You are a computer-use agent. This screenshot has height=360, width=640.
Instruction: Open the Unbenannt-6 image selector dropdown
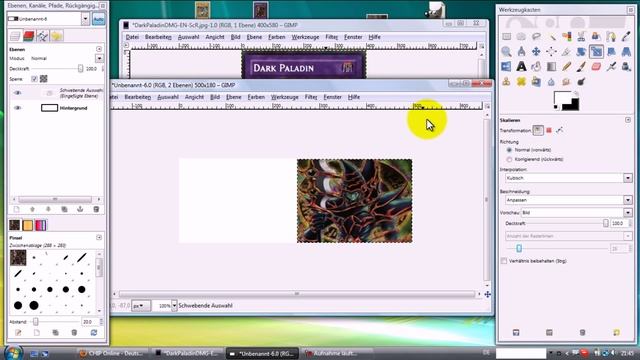pyautogui.click(x=85, y=19)
